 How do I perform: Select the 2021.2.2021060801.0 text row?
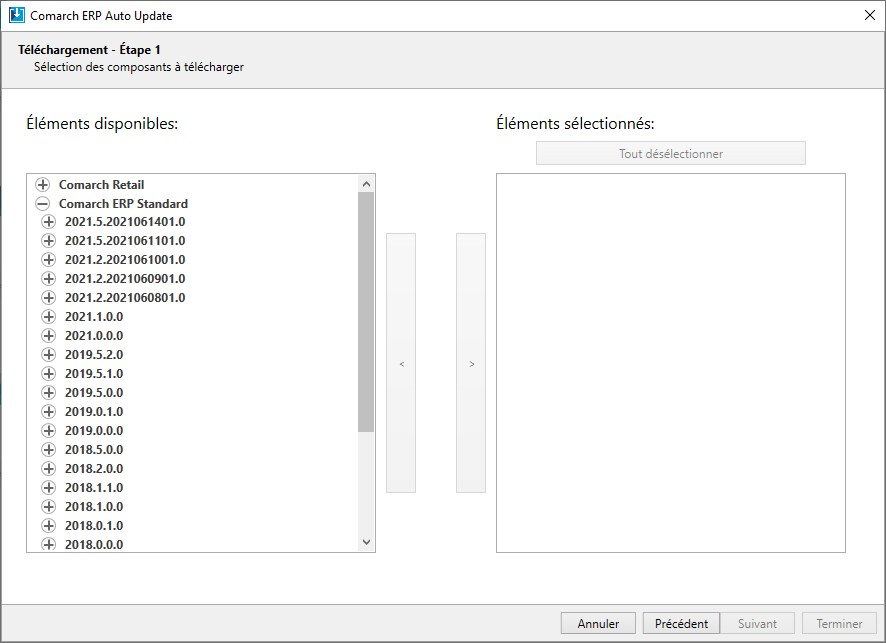click(125, 298)
